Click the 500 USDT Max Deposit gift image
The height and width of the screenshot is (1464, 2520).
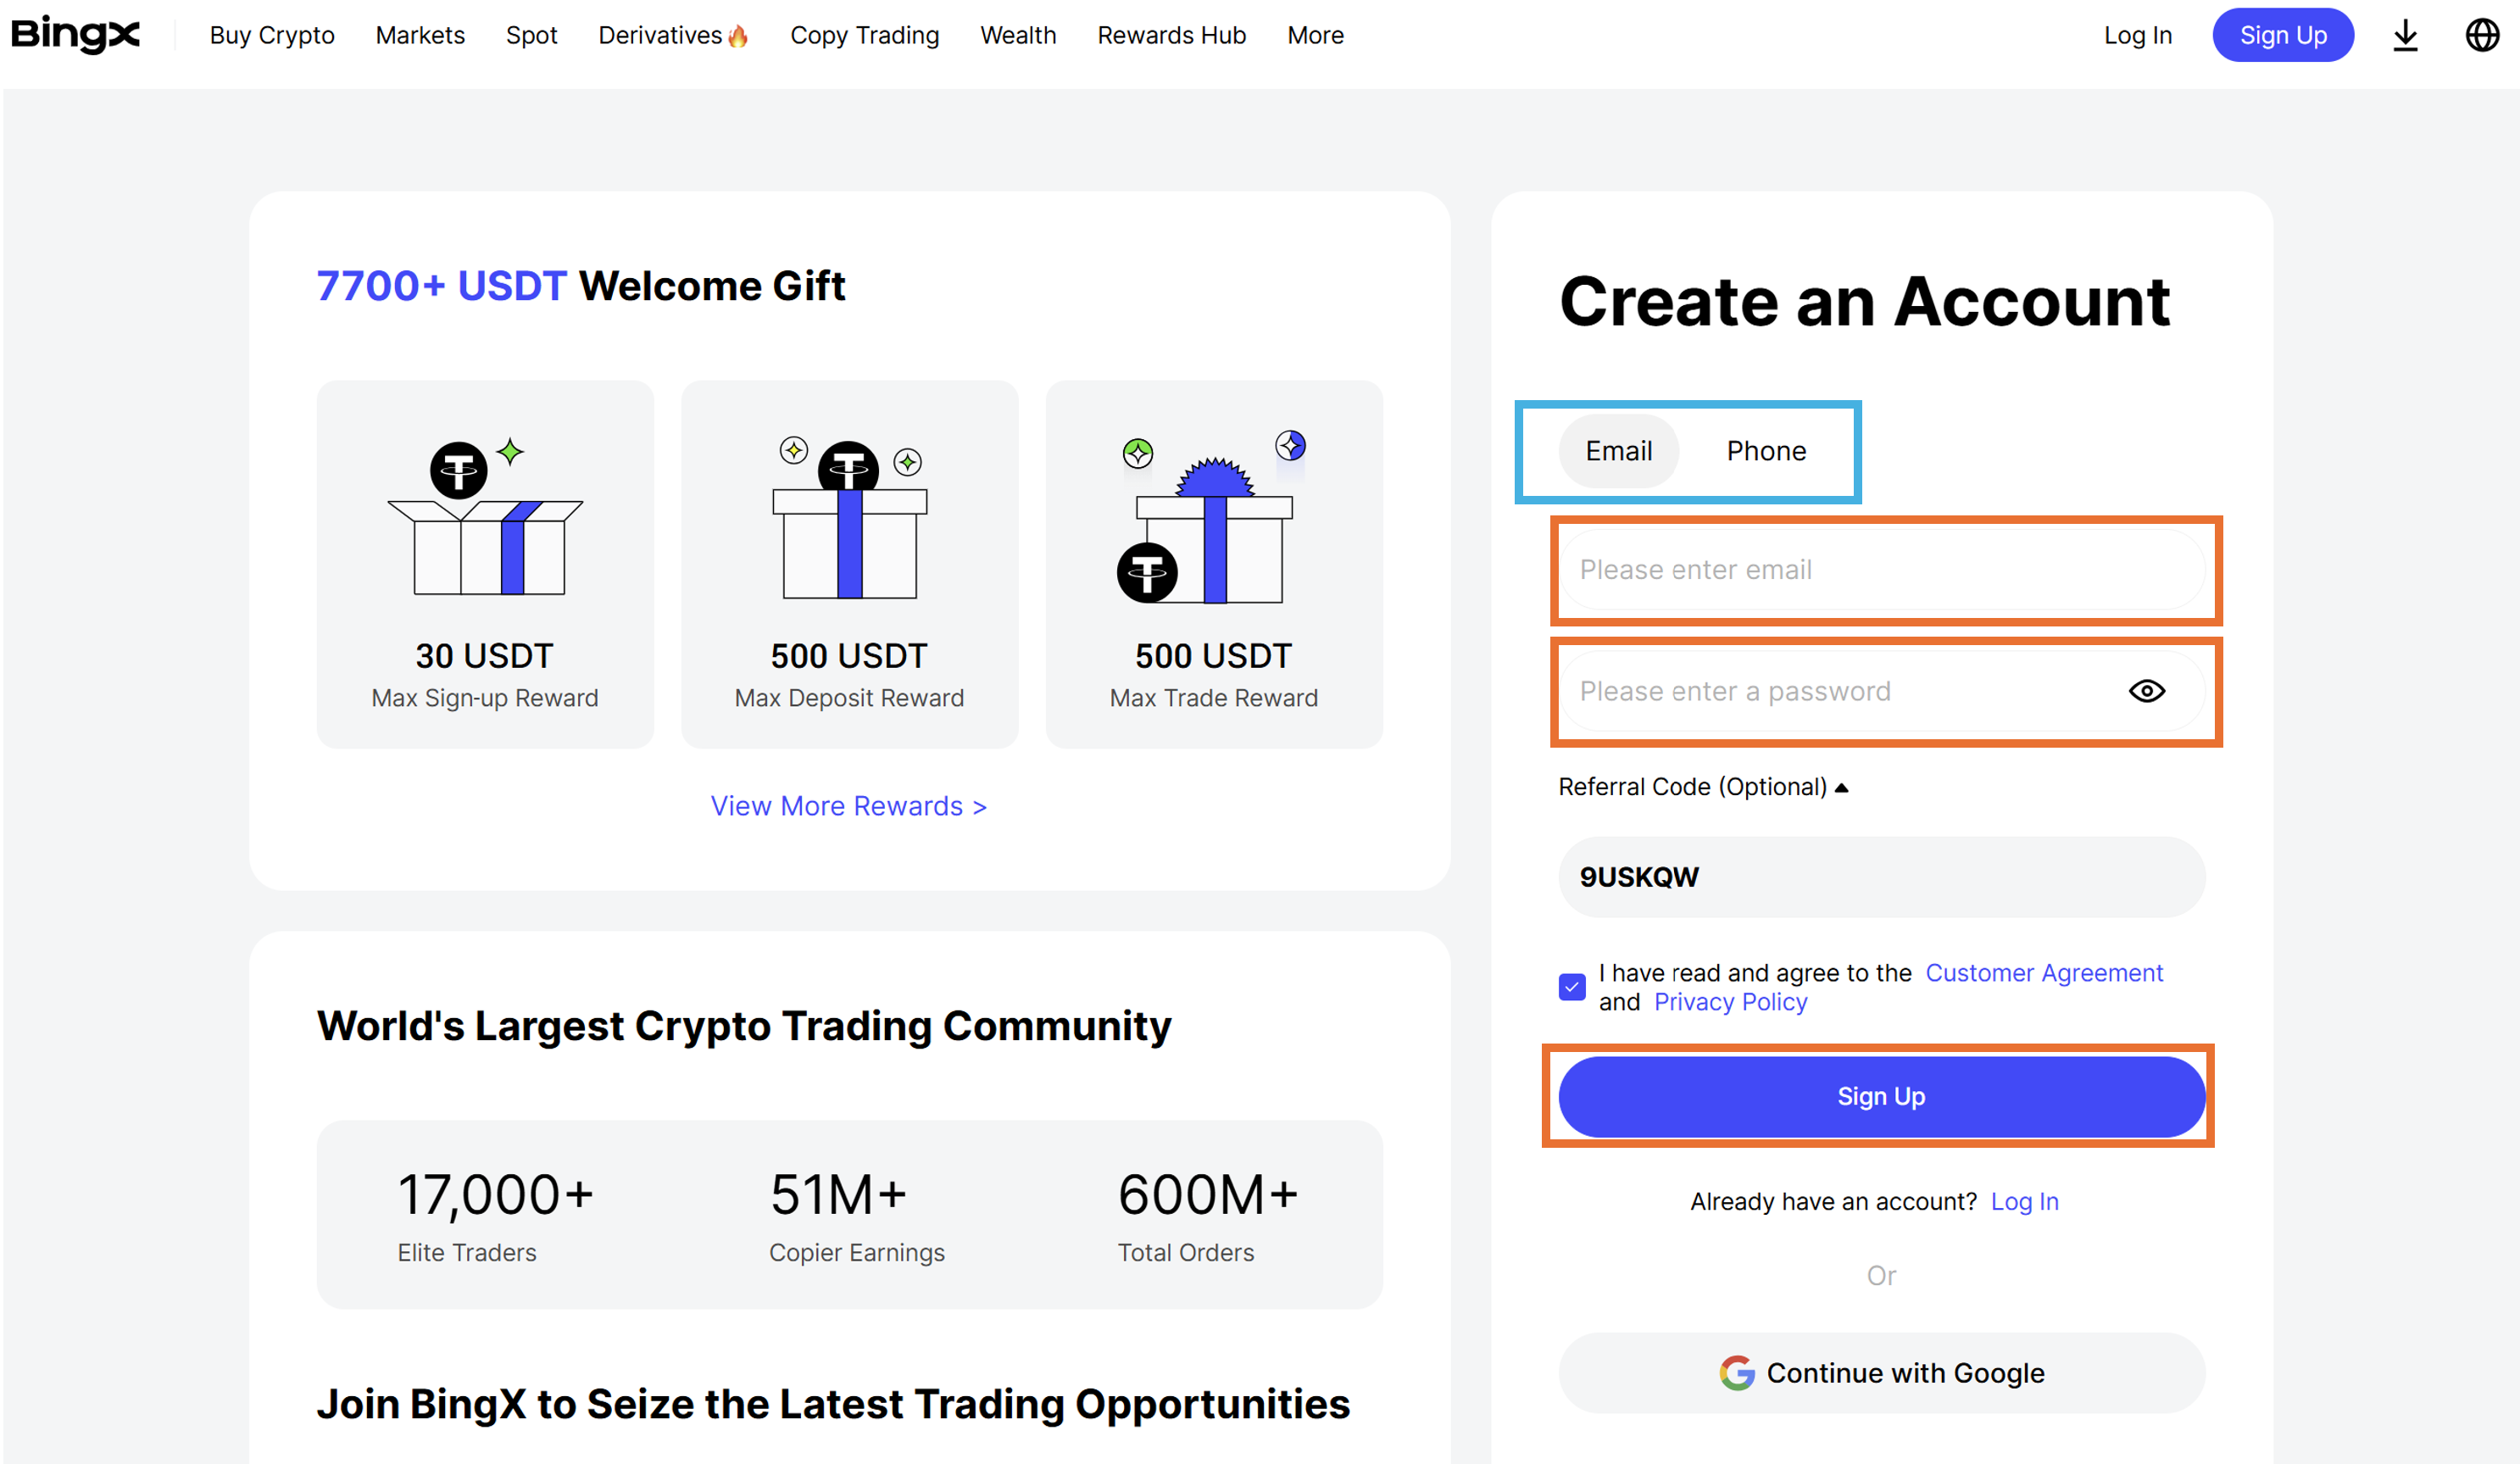coord(850,518)
